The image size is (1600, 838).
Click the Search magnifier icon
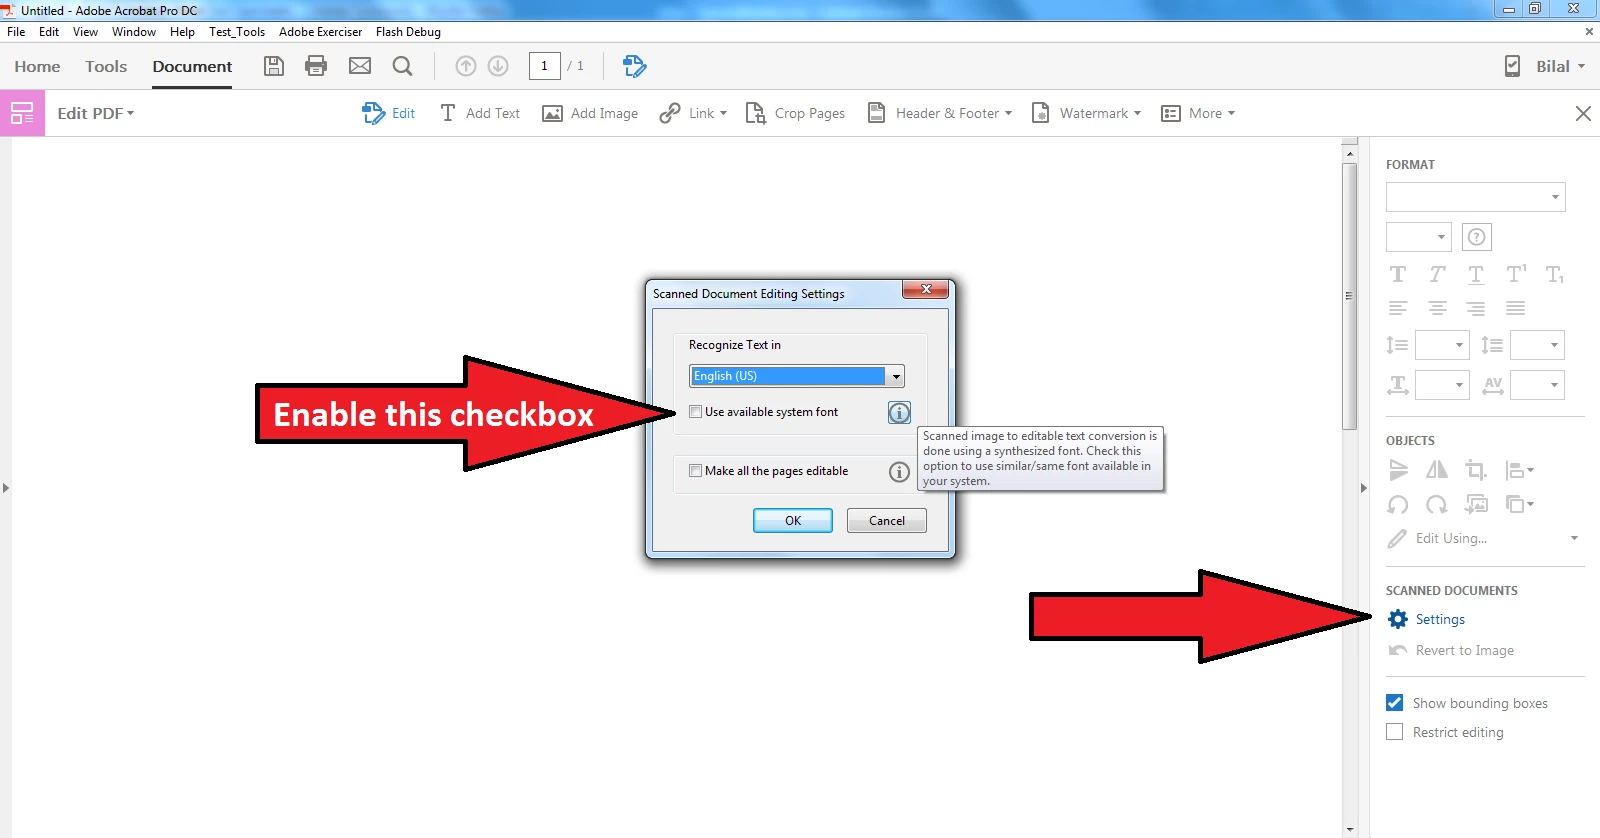click(x=402, y=66)
